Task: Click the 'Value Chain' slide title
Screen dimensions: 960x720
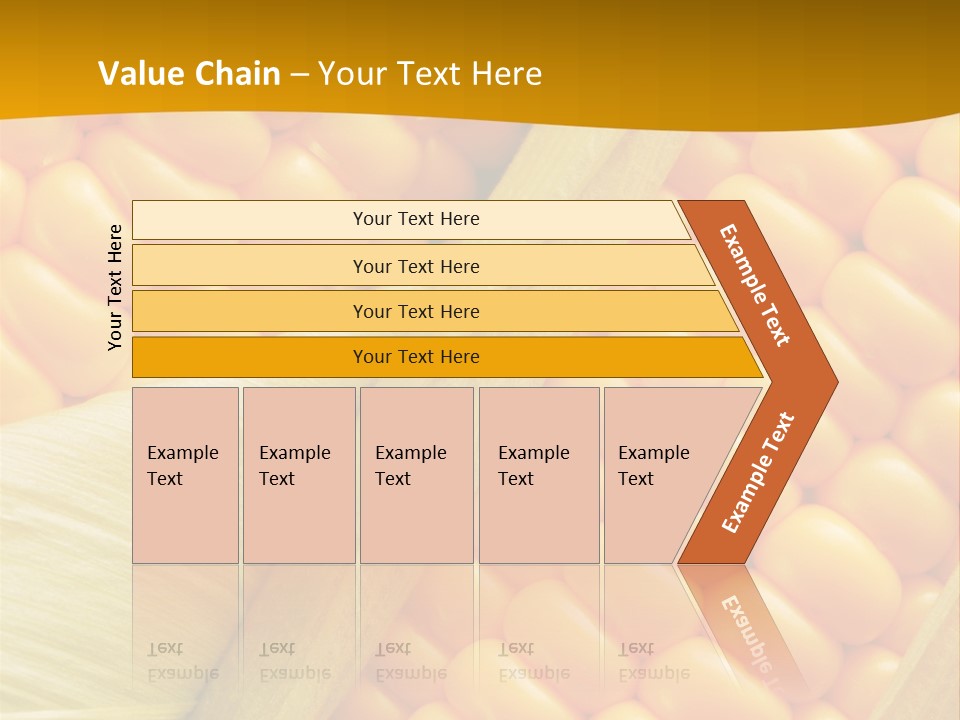Action: tap(189, 74)
